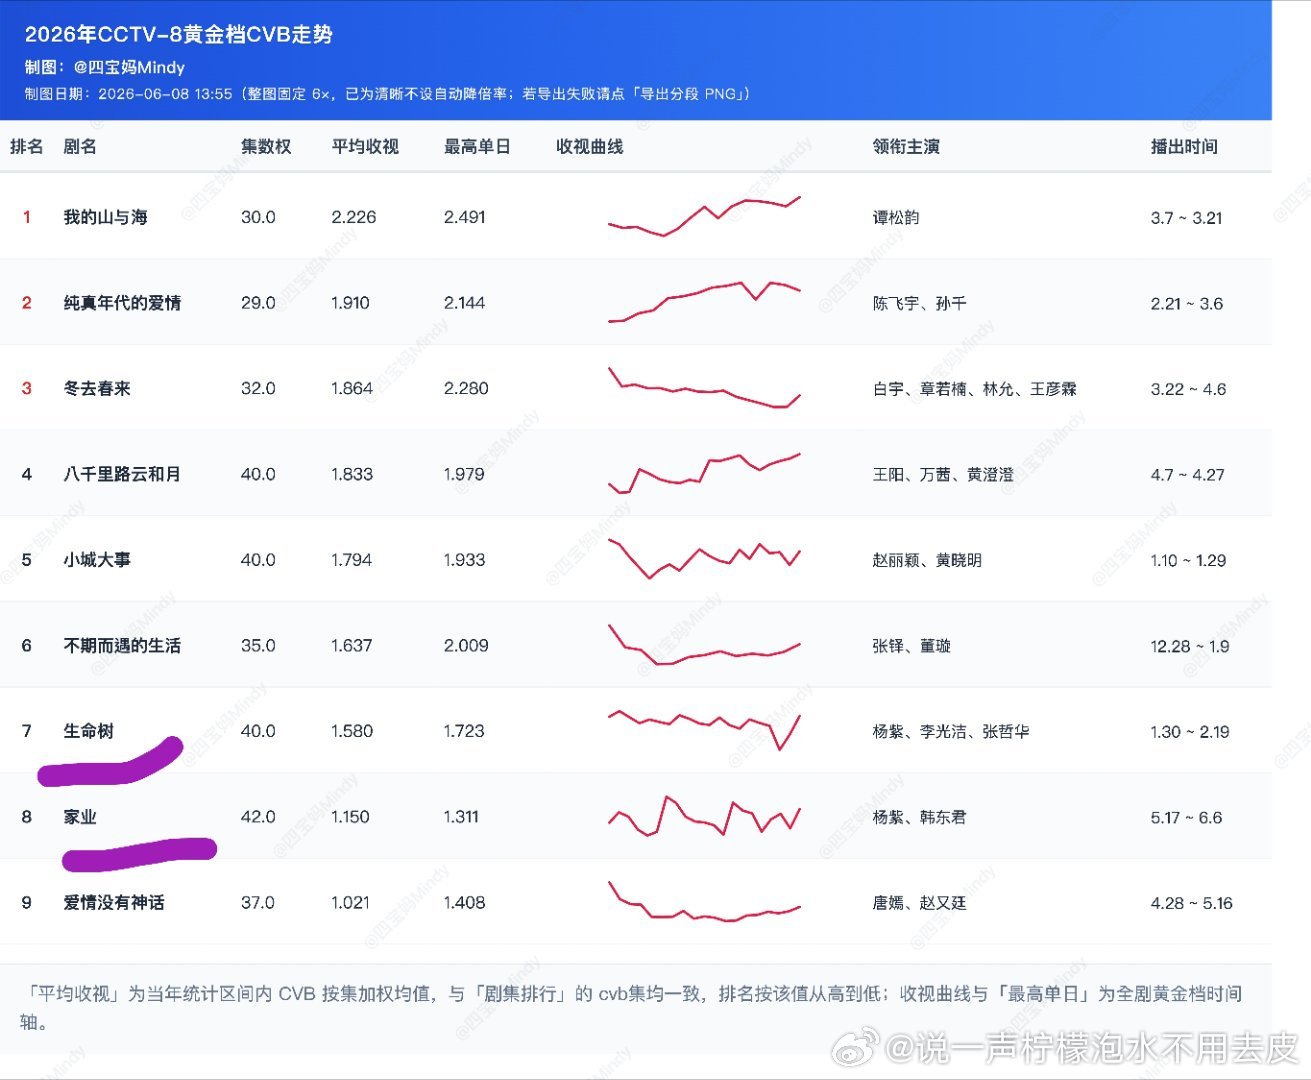Select the drama title 不期而遇的生活
The height and width of the screenshot is (1080, 1311).
pyautogui.click(x=122, y=646)
